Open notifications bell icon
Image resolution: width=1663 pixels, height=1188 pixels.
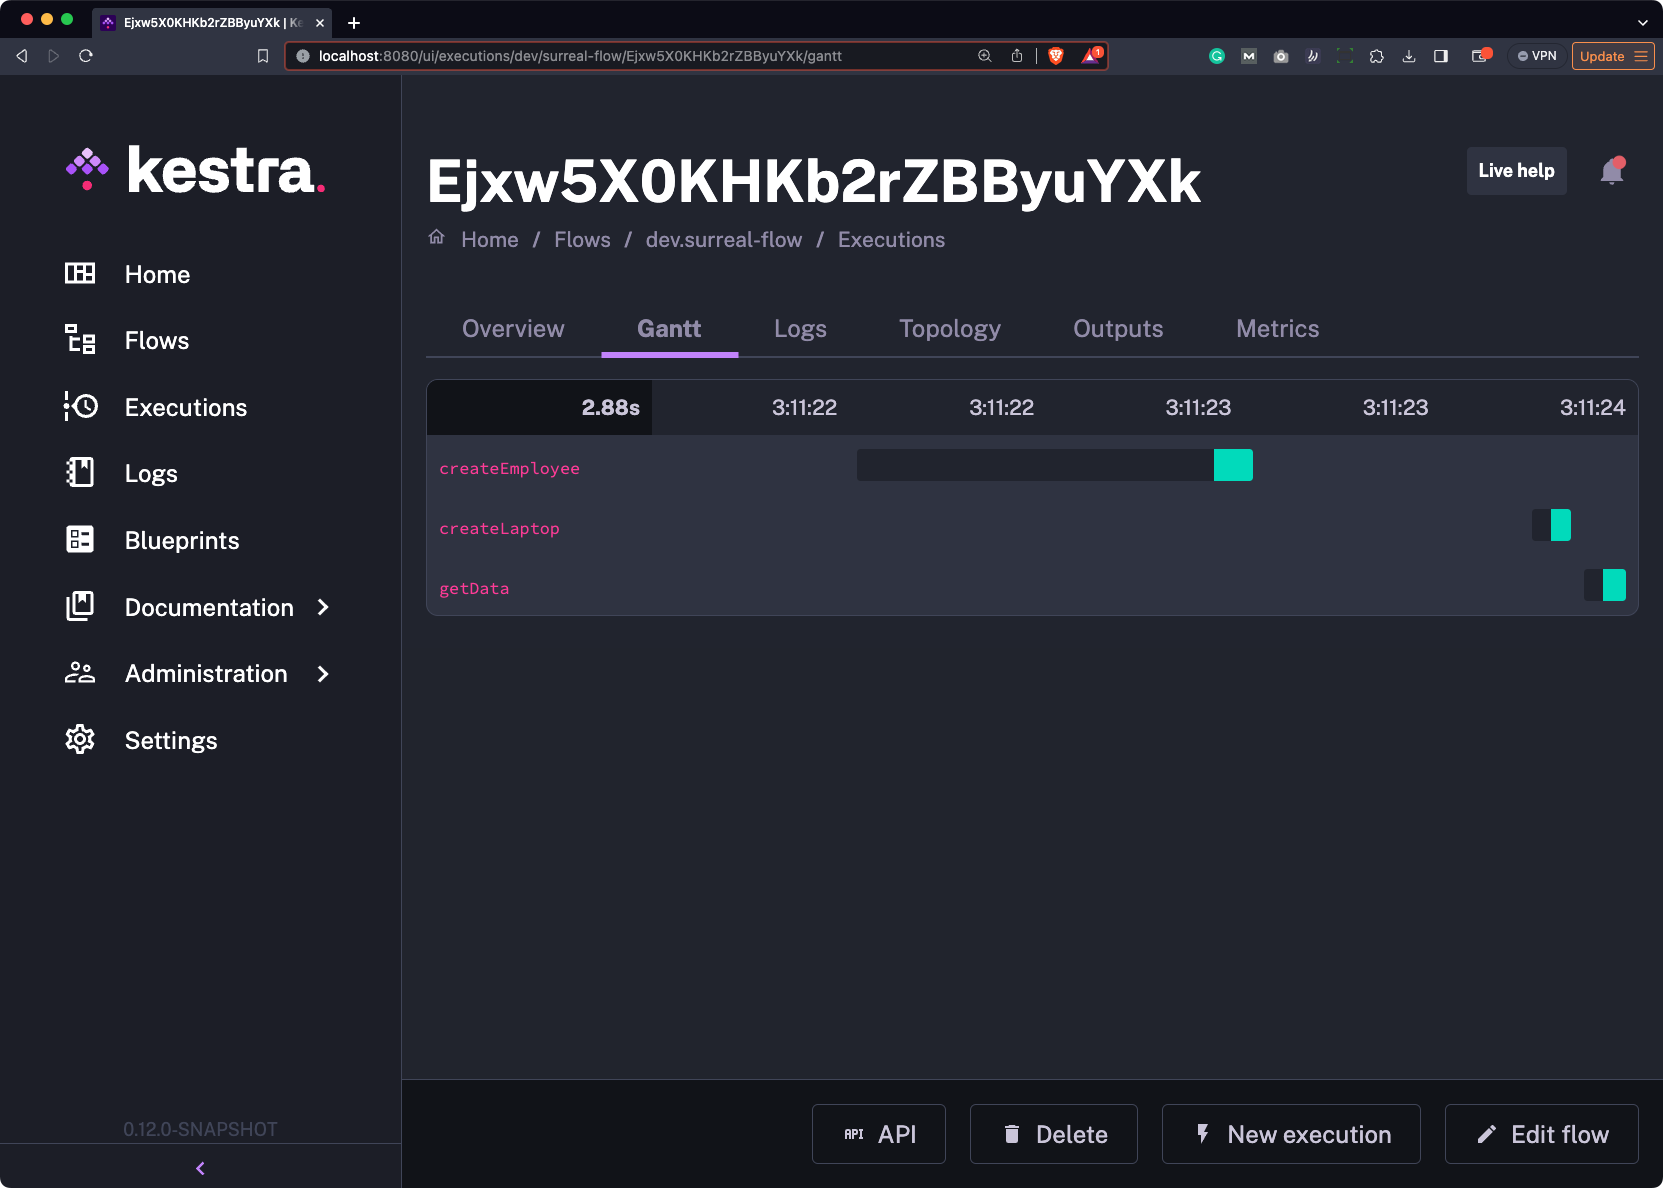(x=1611, y=172)
